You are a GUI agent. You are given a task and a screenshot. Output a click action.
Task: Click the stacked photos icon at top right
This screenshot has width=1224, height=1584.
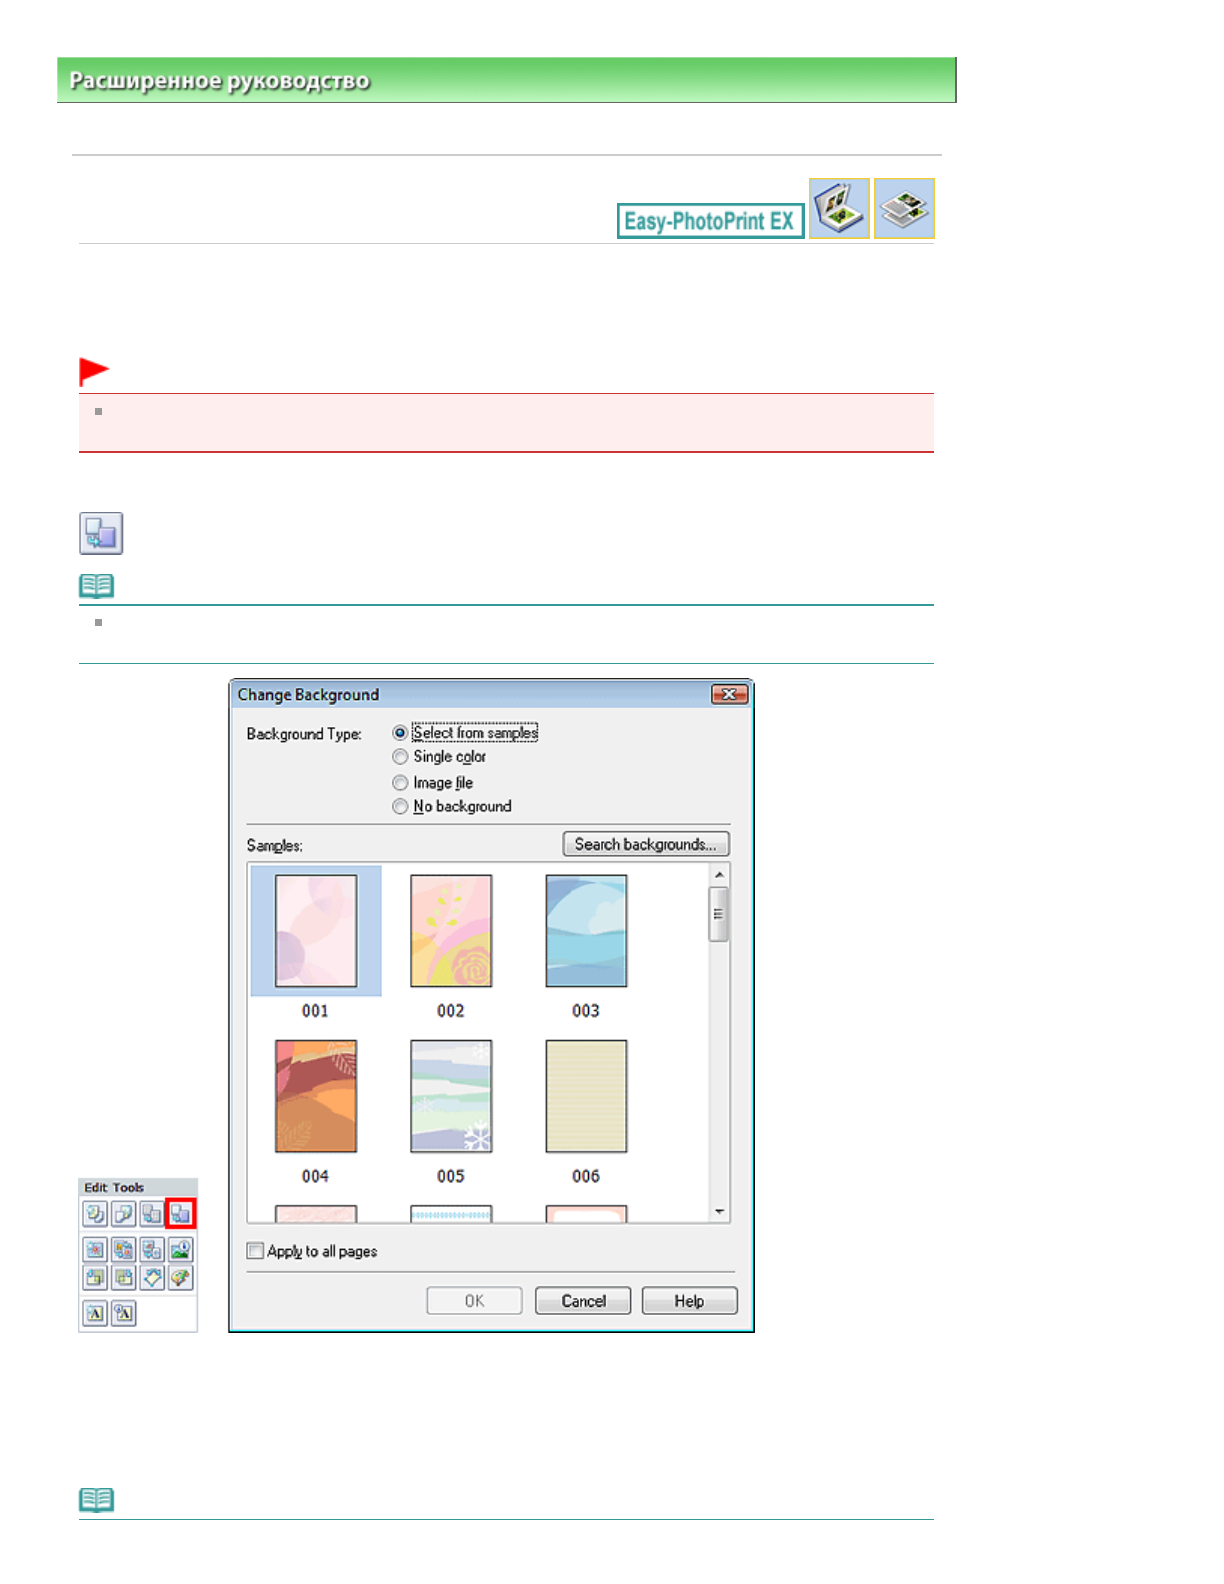[x=904, y=208]
